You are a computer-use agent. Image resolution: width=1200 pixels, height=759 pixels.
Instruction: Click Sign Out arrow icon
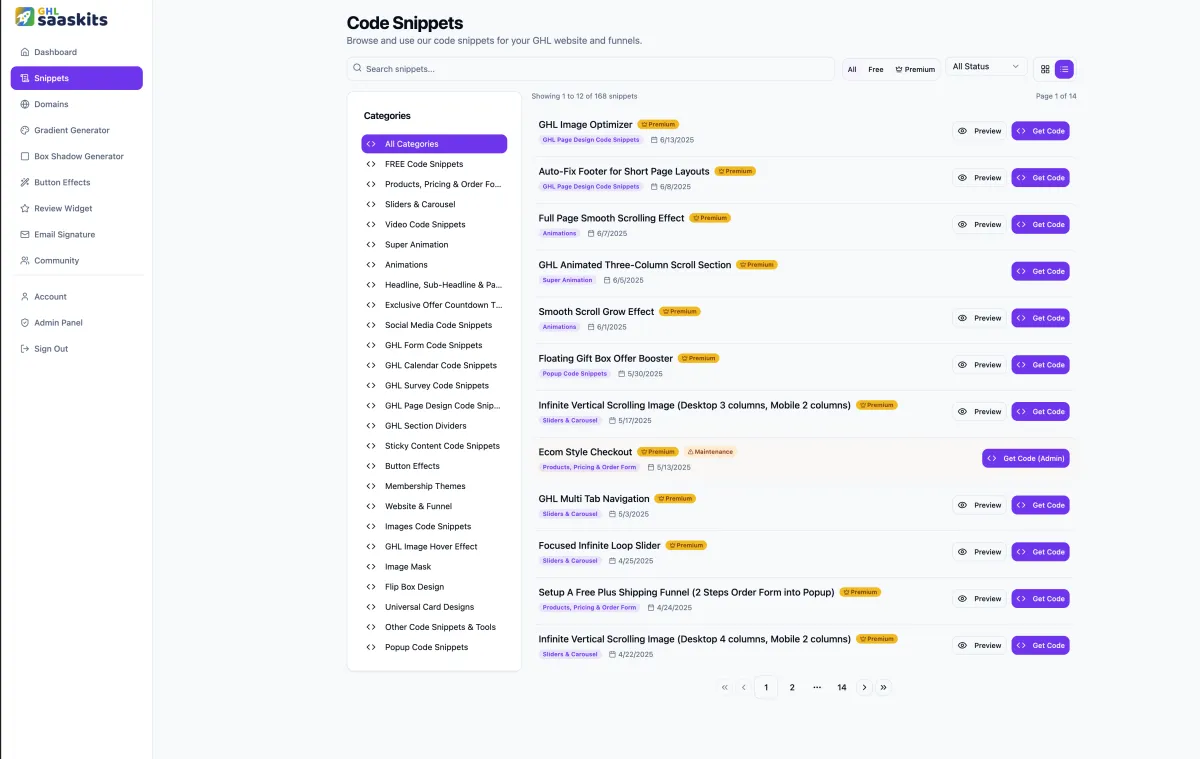[25, 348]
